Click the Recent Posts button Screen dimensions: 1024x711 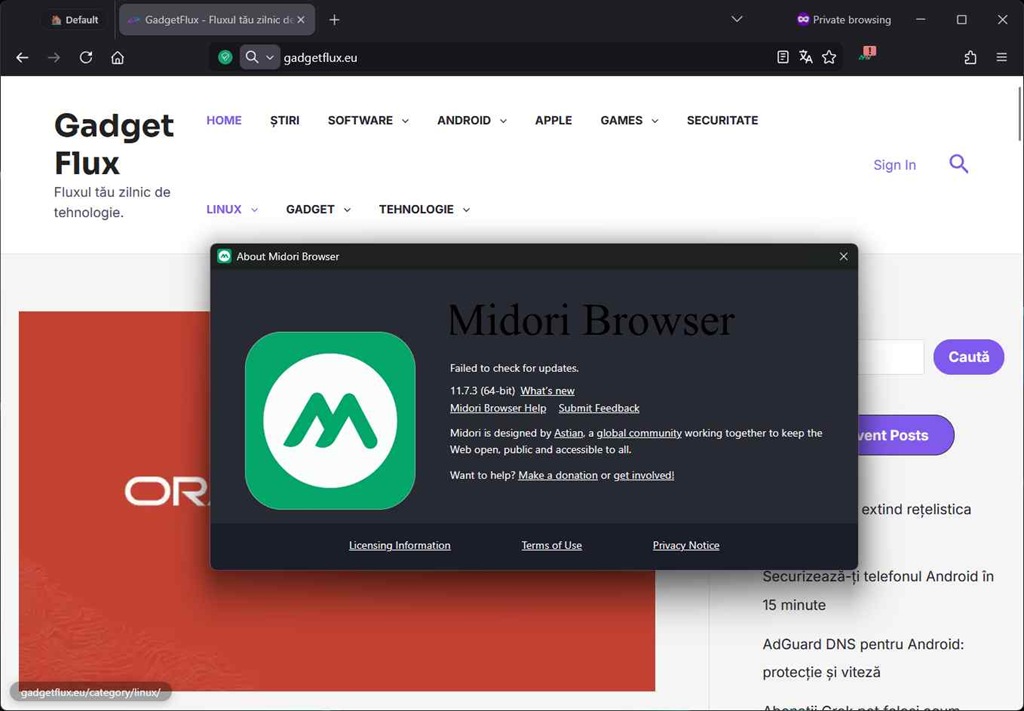coord(905,435)
